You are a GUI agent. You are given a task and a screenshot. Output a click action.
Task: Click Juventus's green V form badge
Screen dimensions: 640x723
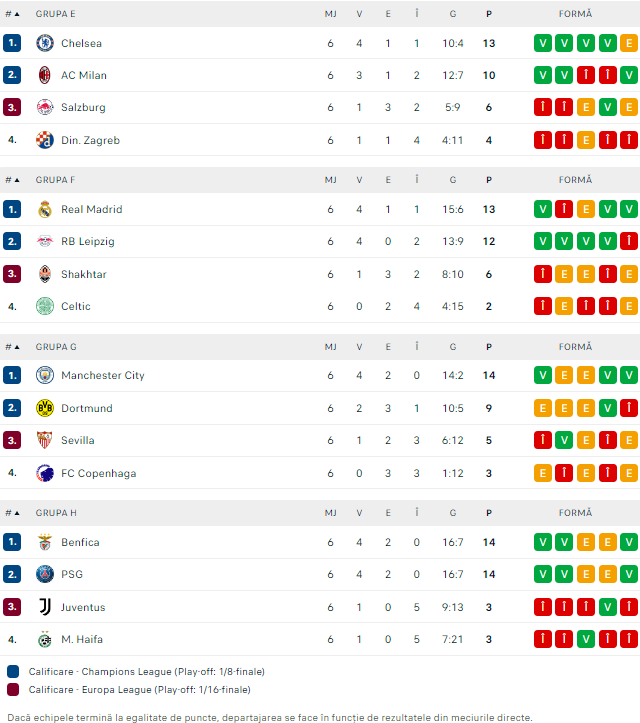point(608,607)
